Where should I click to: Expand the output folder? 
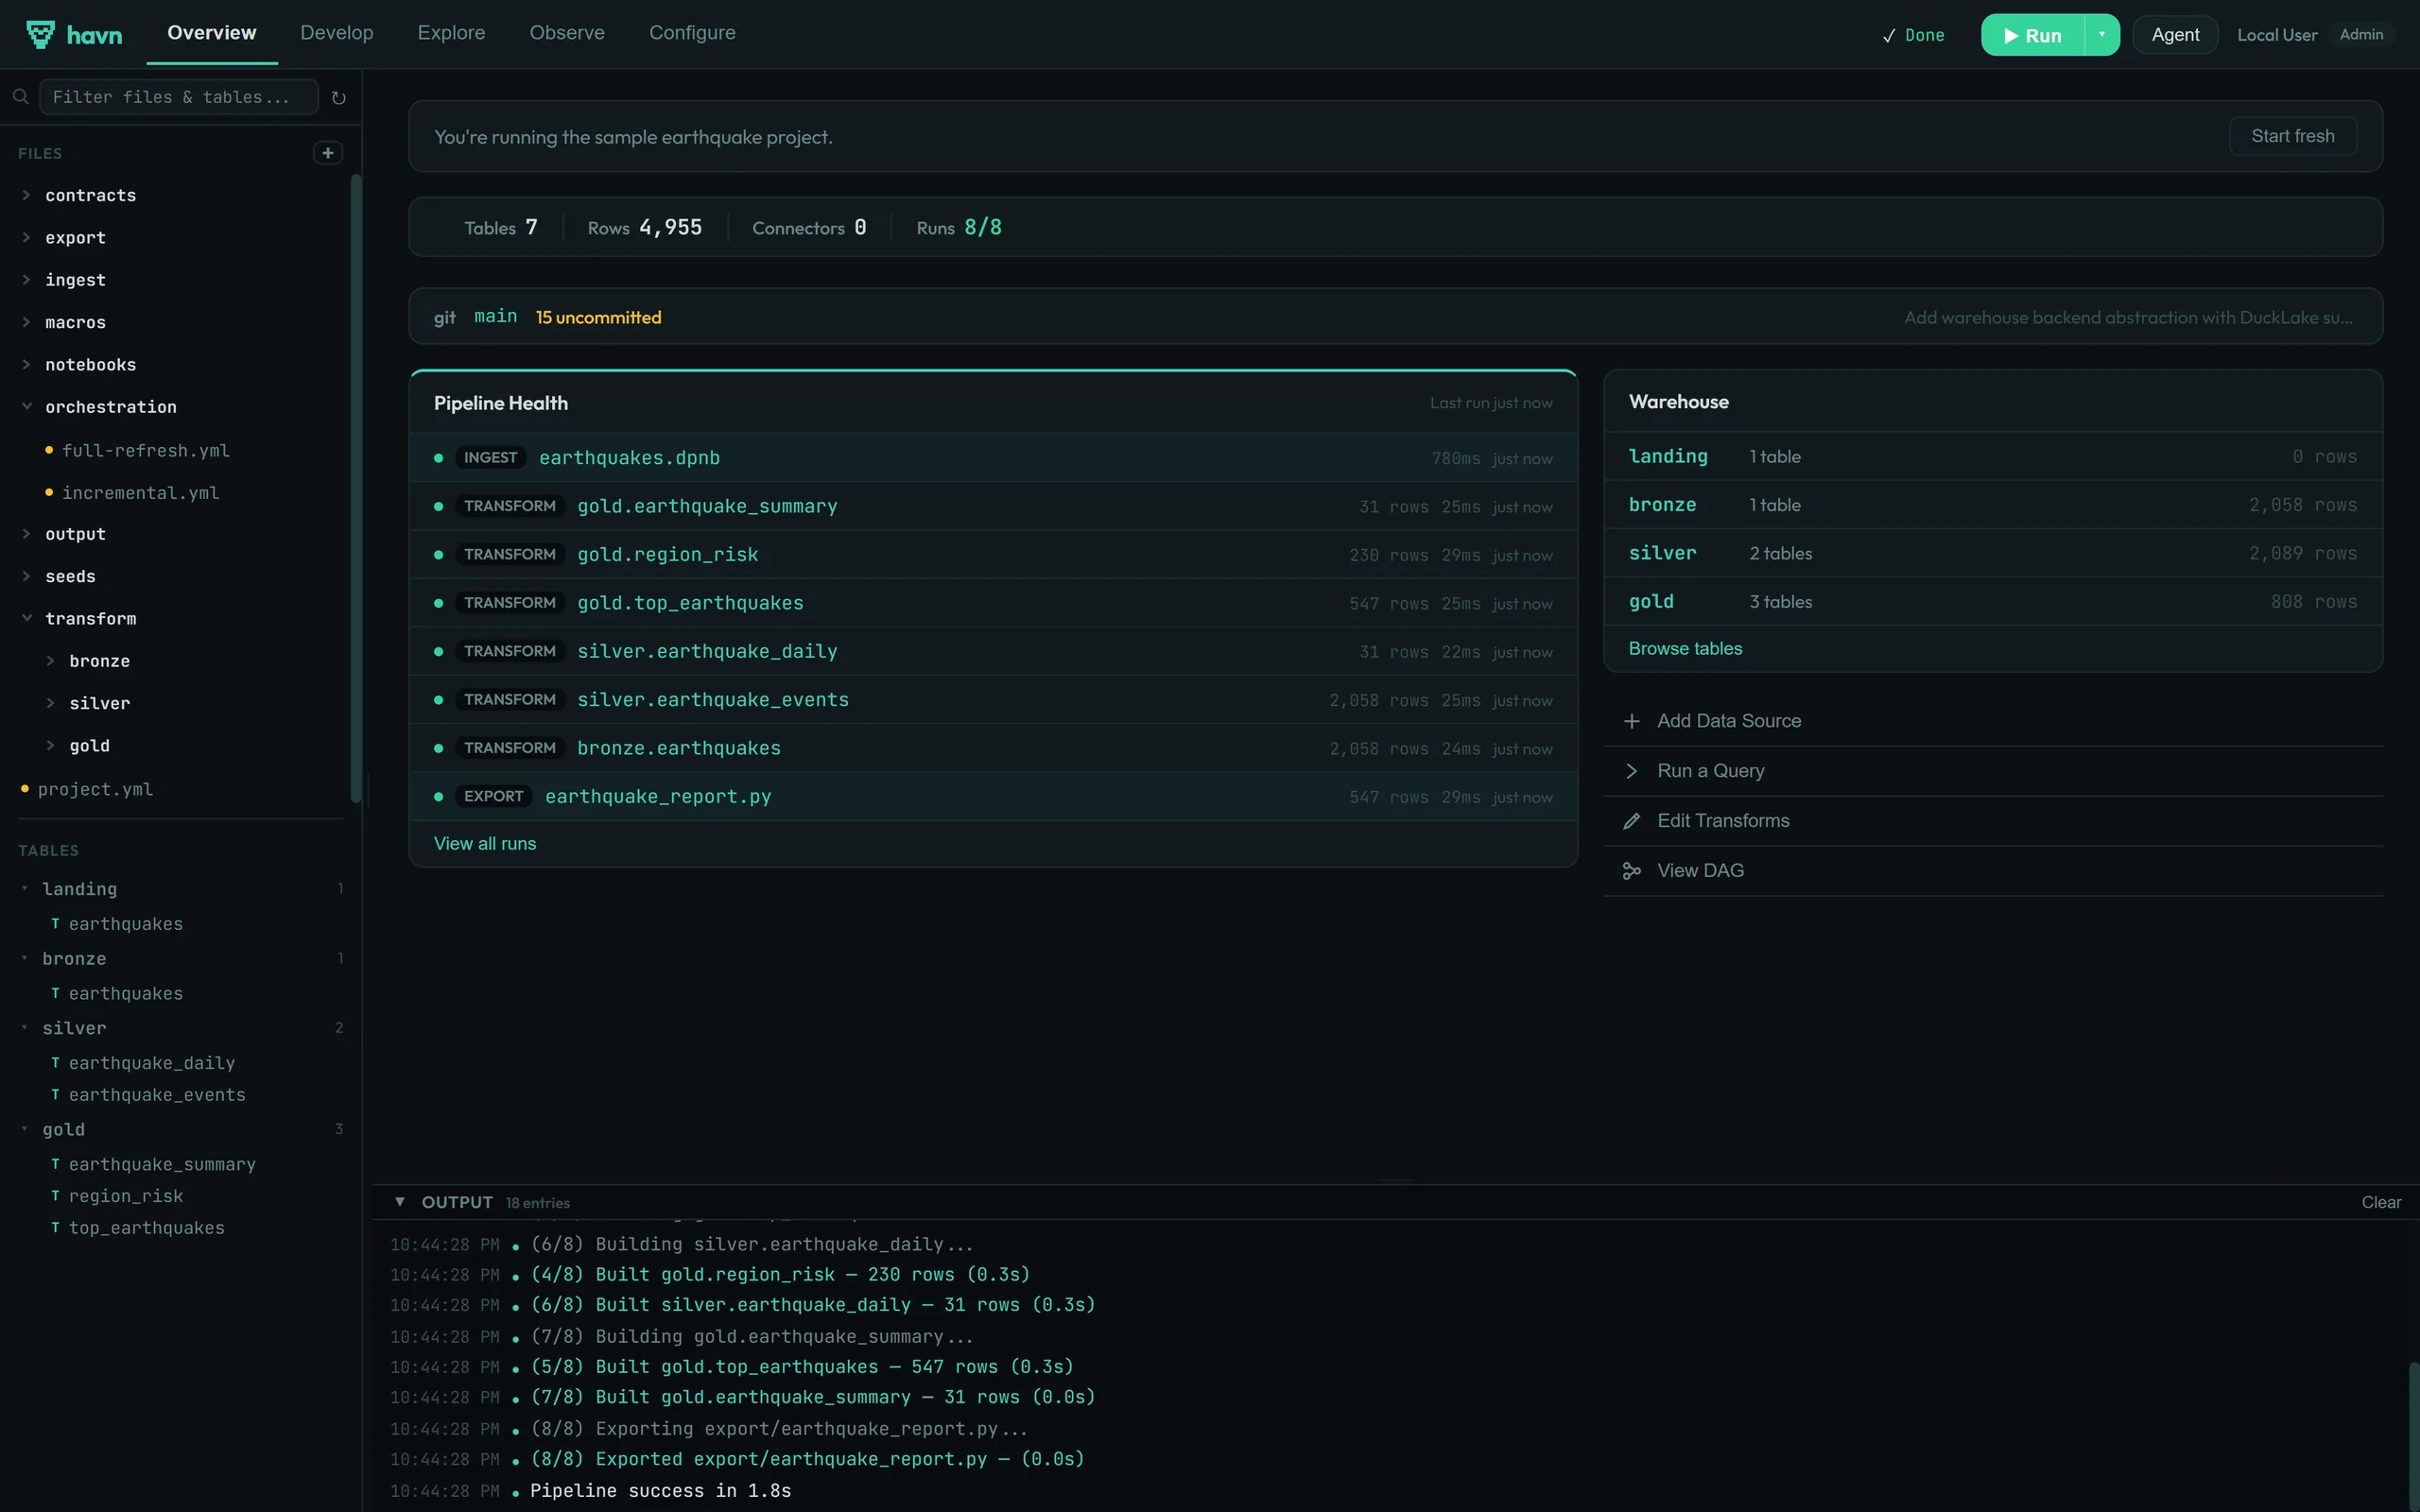pos(26,534)
